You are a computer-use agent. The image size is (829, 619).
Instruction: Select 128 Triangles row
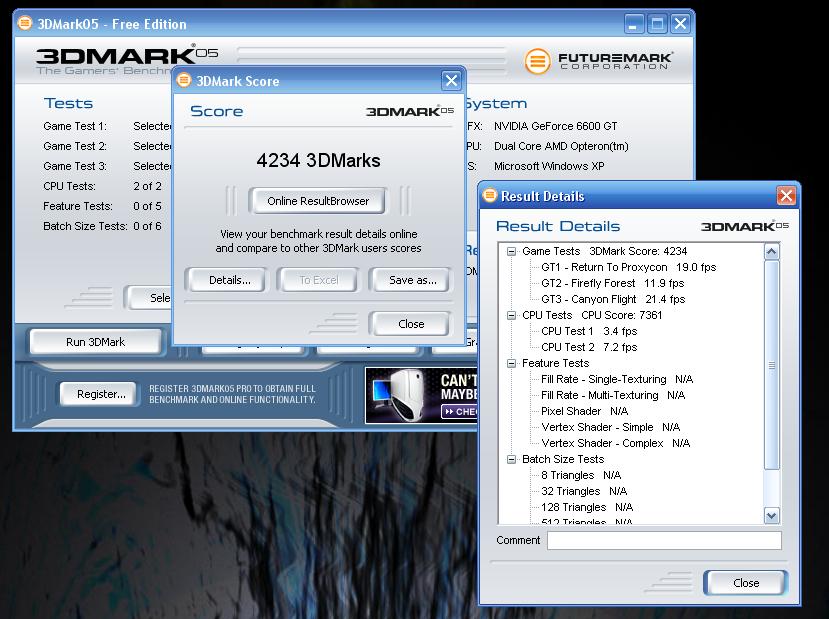(x=587, y=507)
